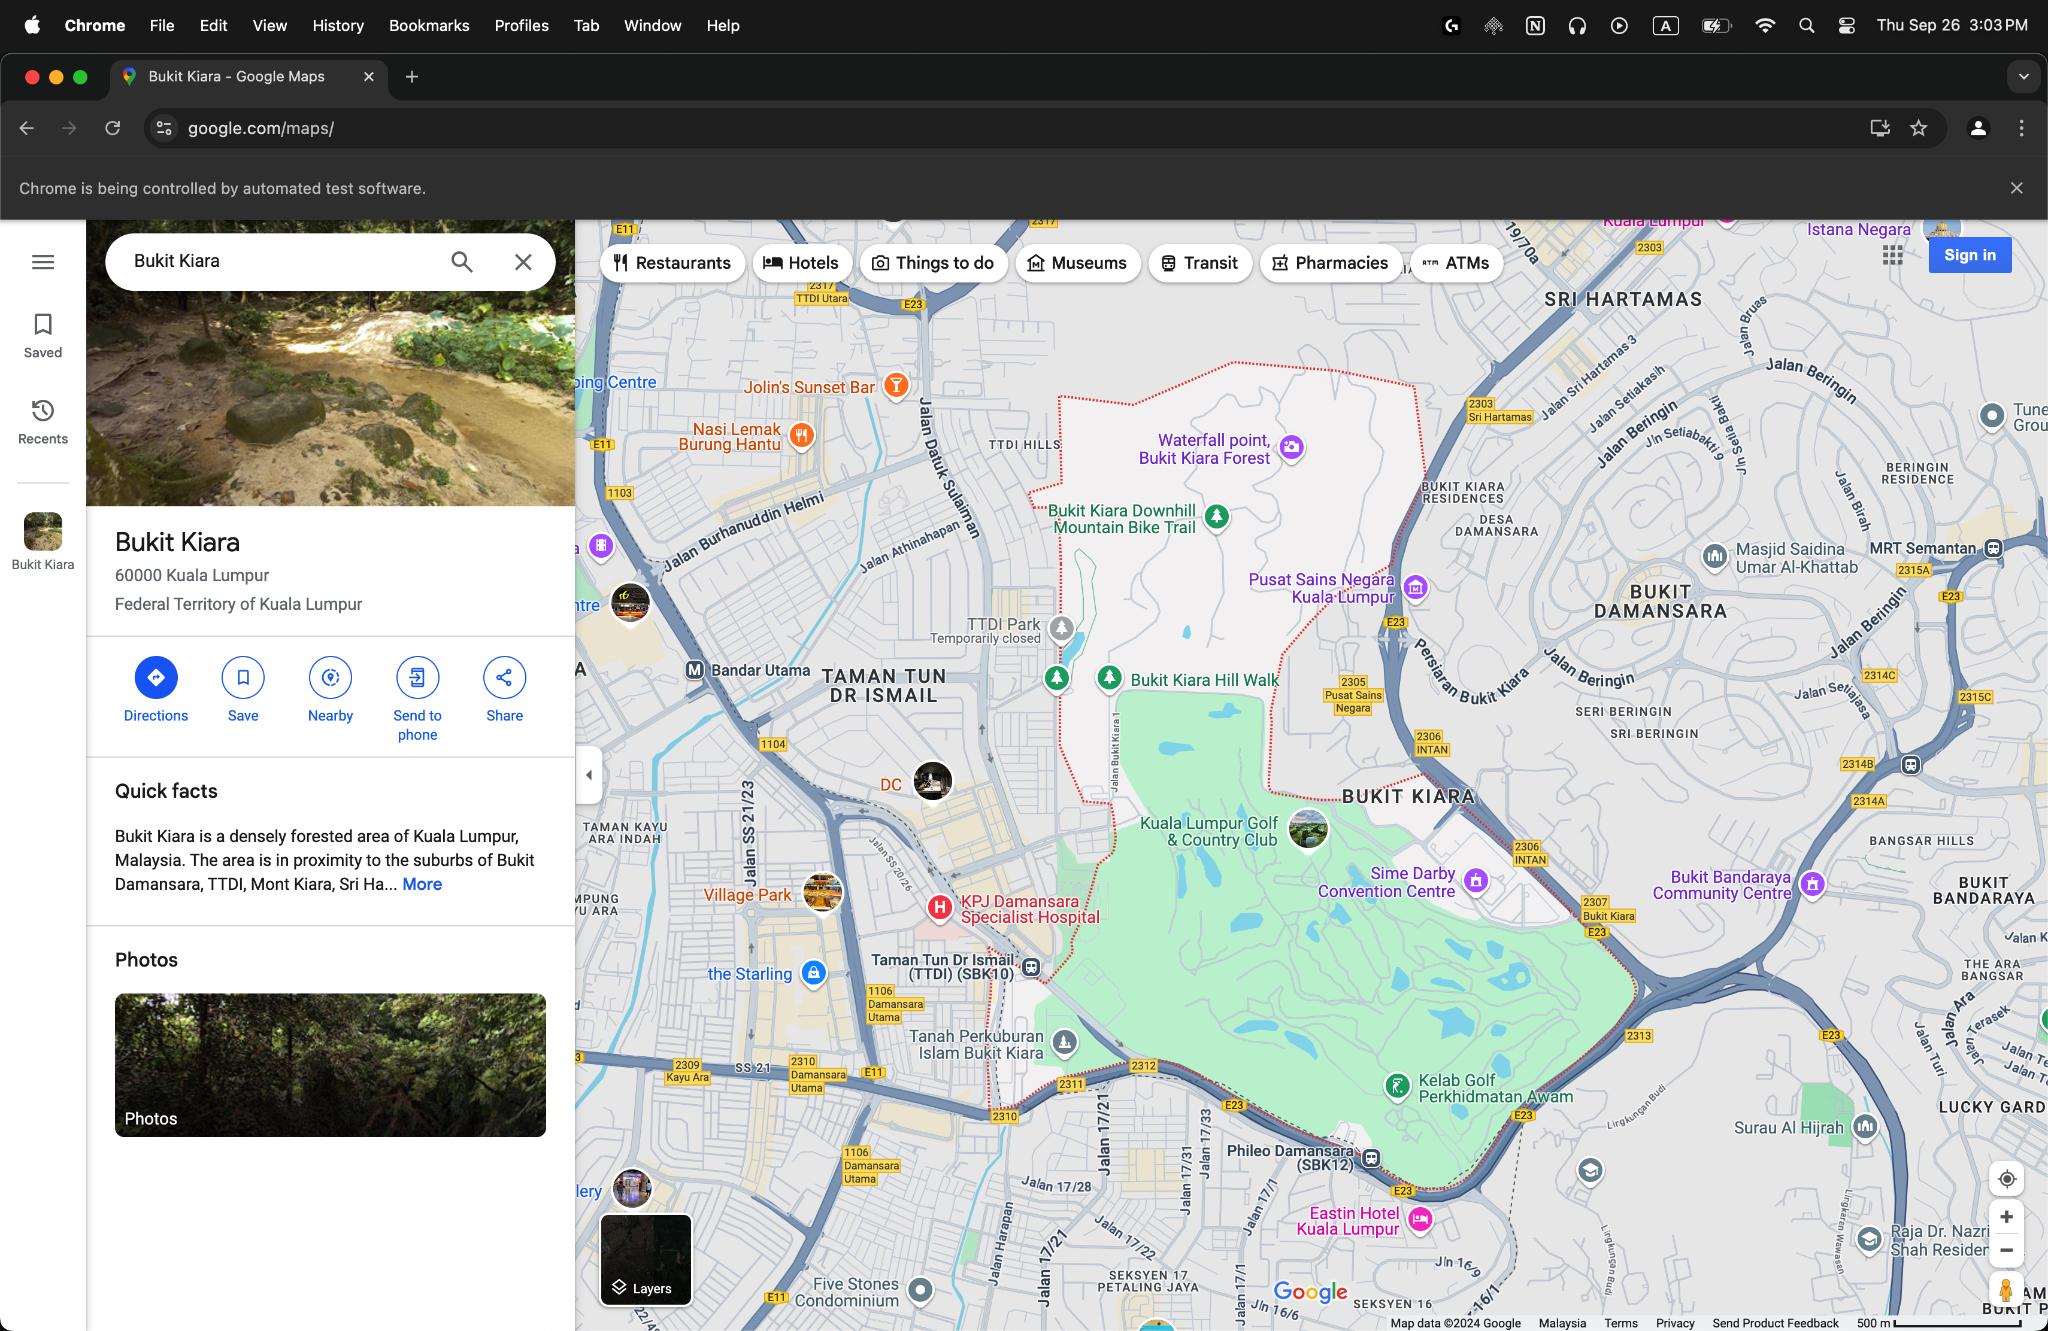
Task: Click the Bukit Kiara Hill Walk park pin
Action: point(1108,678)
